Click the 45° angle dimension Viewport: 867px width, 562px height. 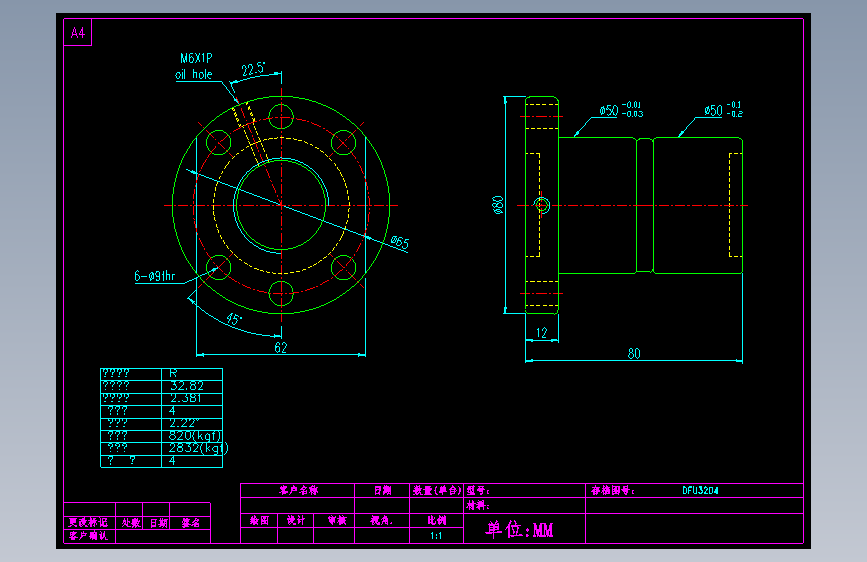click(234, 319)
